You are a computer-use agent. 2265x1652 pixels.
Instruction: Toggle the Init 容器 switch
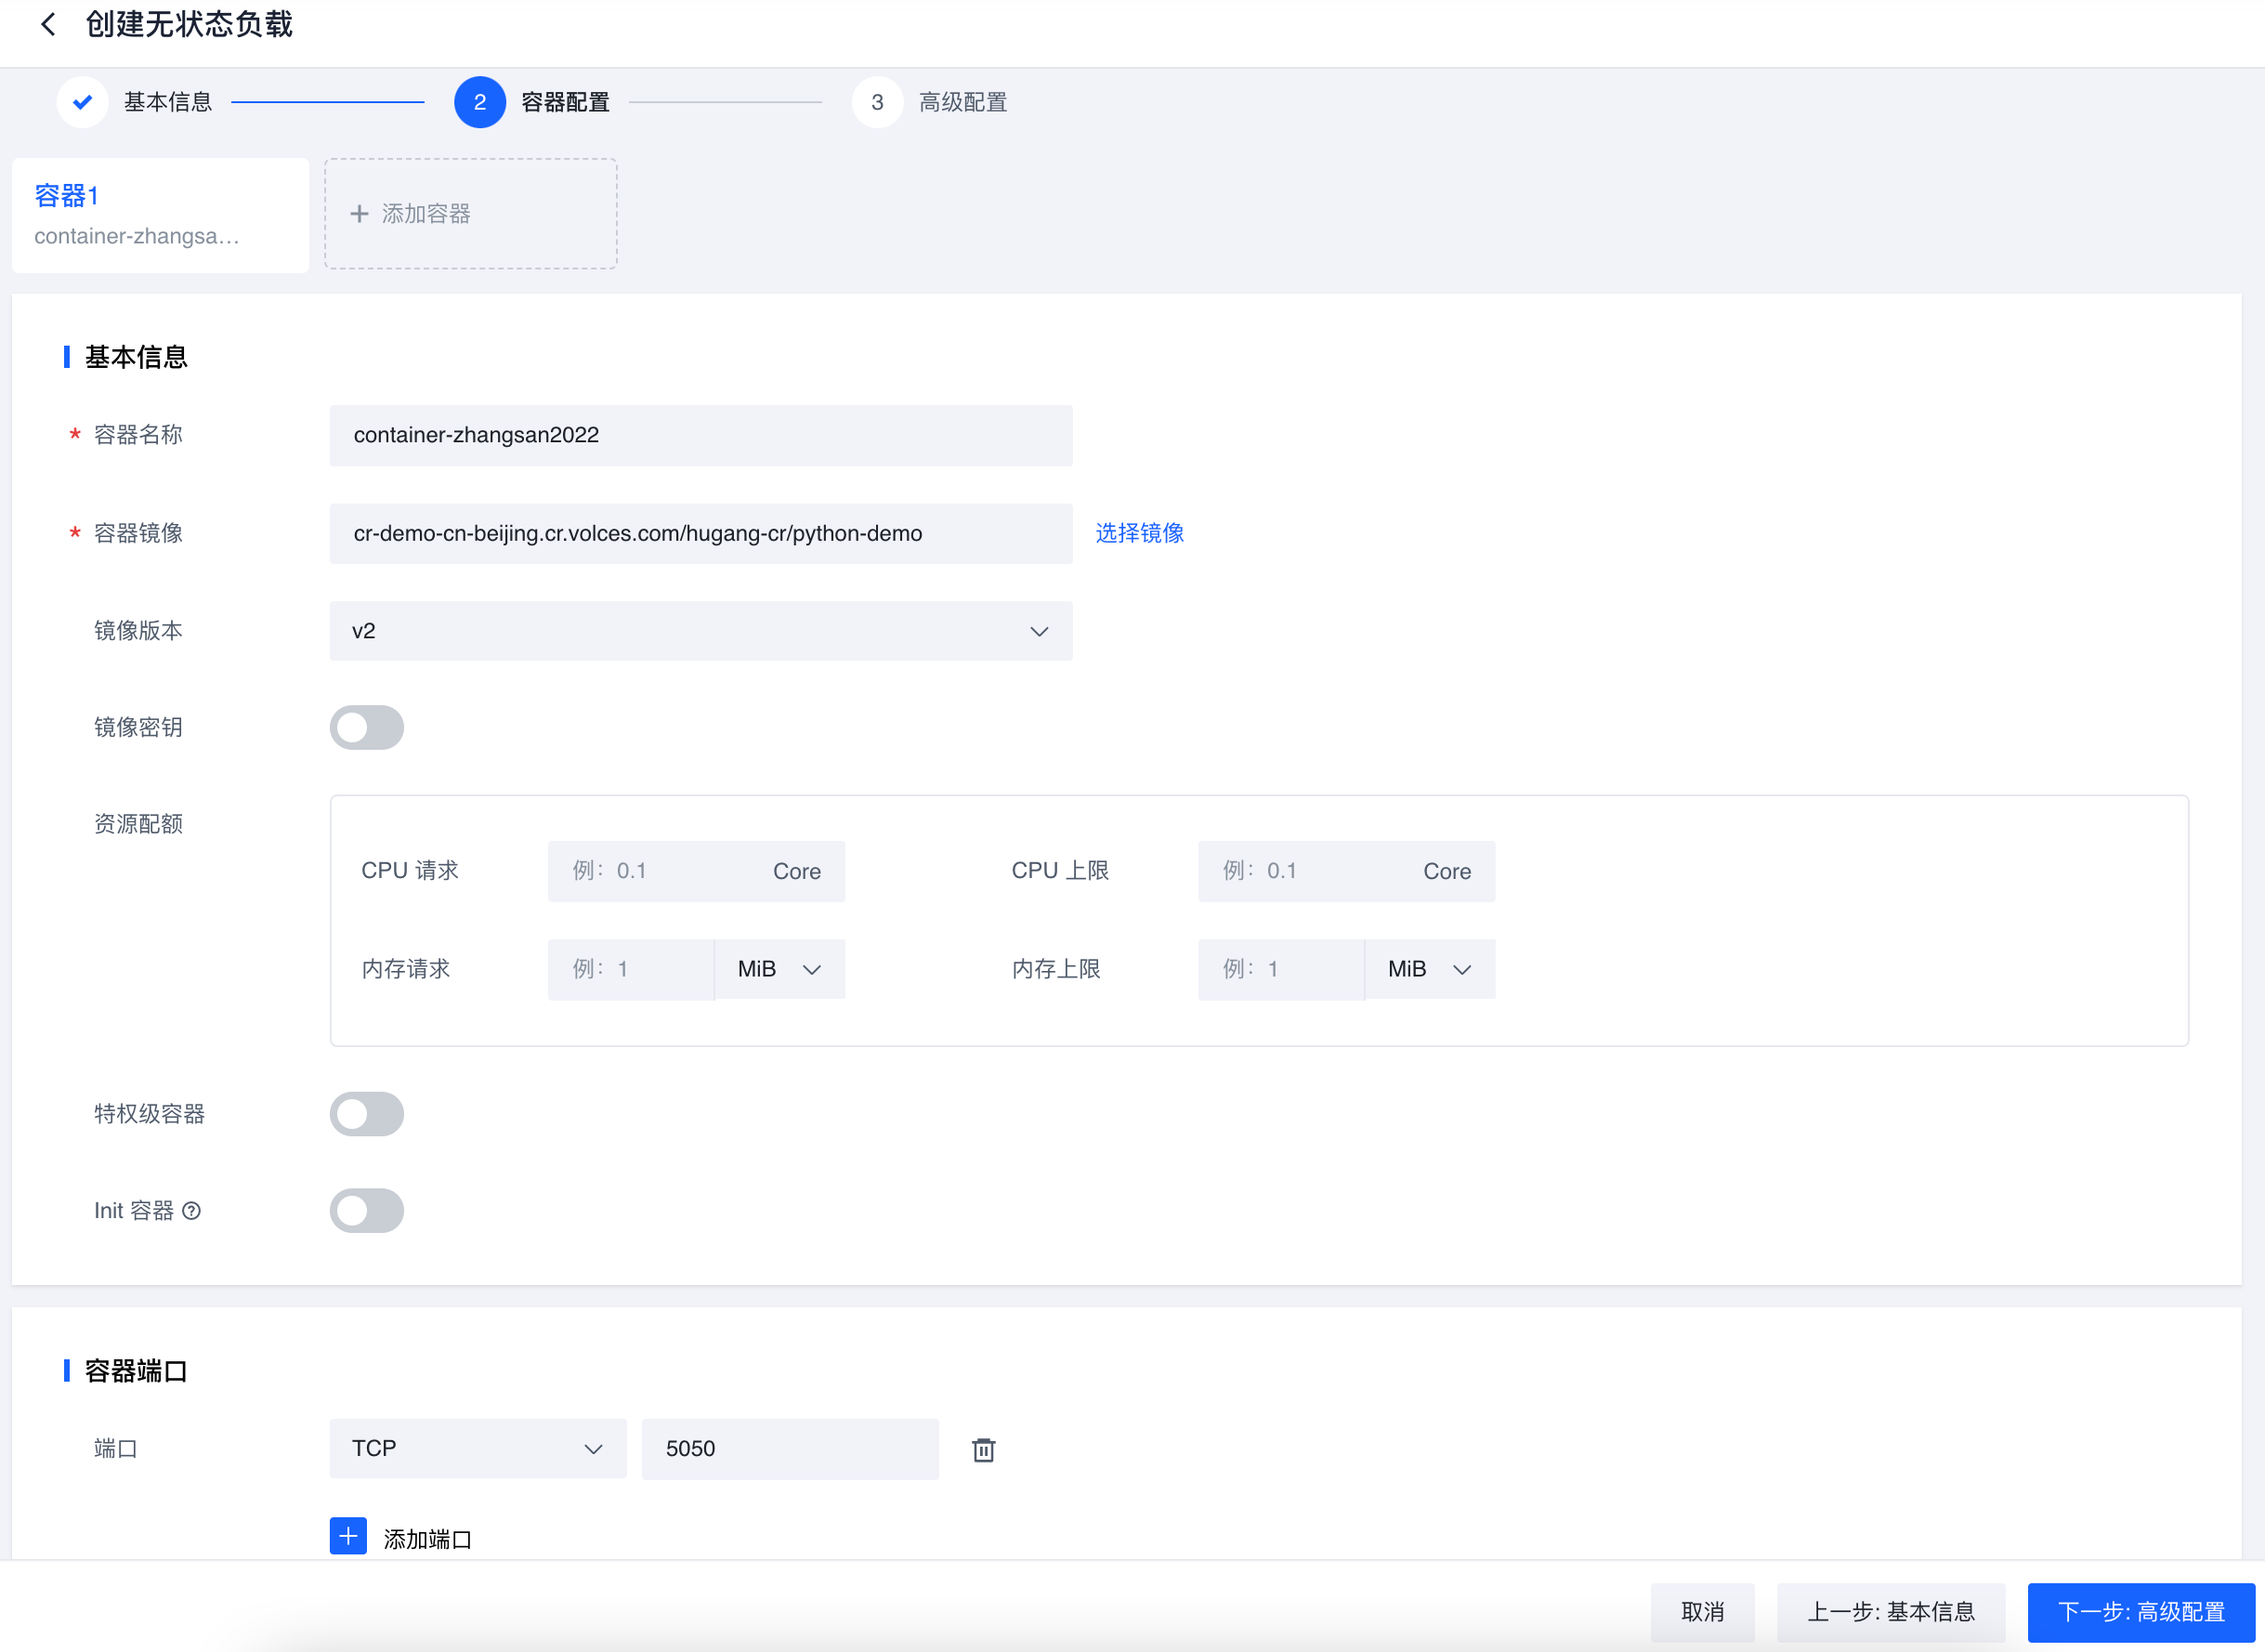pyautogui.click(x=367, y=1211)
